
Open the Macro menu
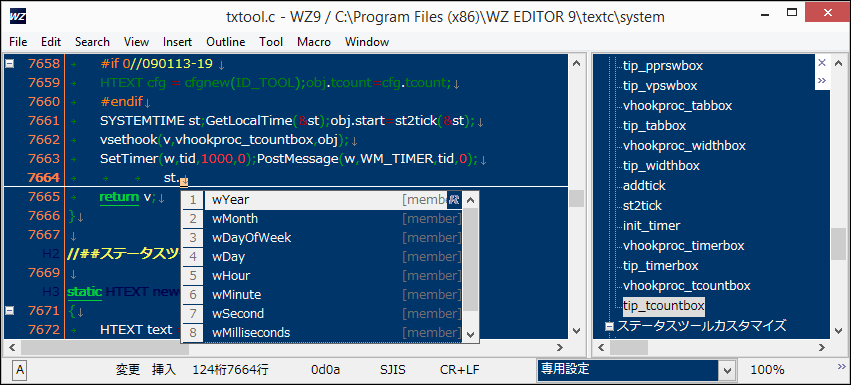(314, 42)
